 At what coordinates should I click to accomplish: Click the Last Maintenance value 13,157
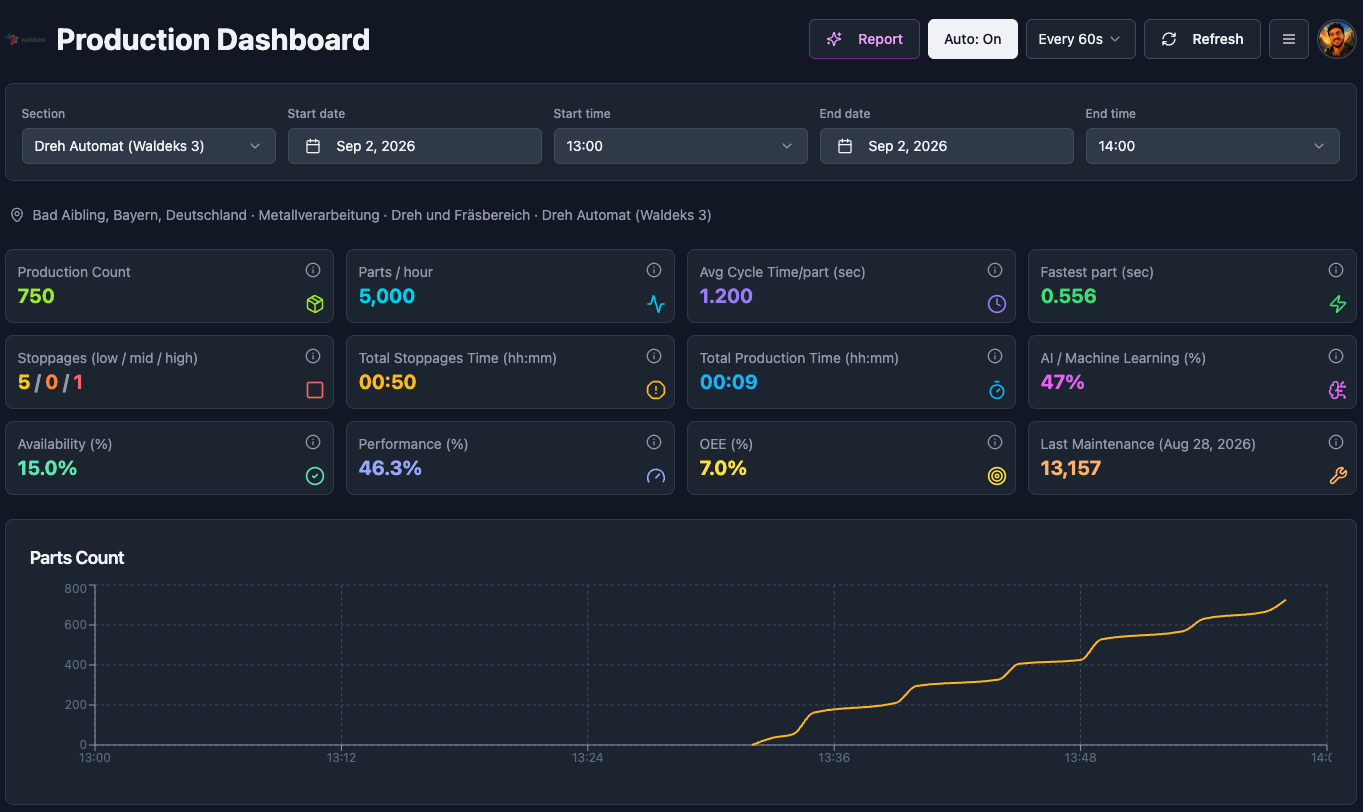point(1071,468)
